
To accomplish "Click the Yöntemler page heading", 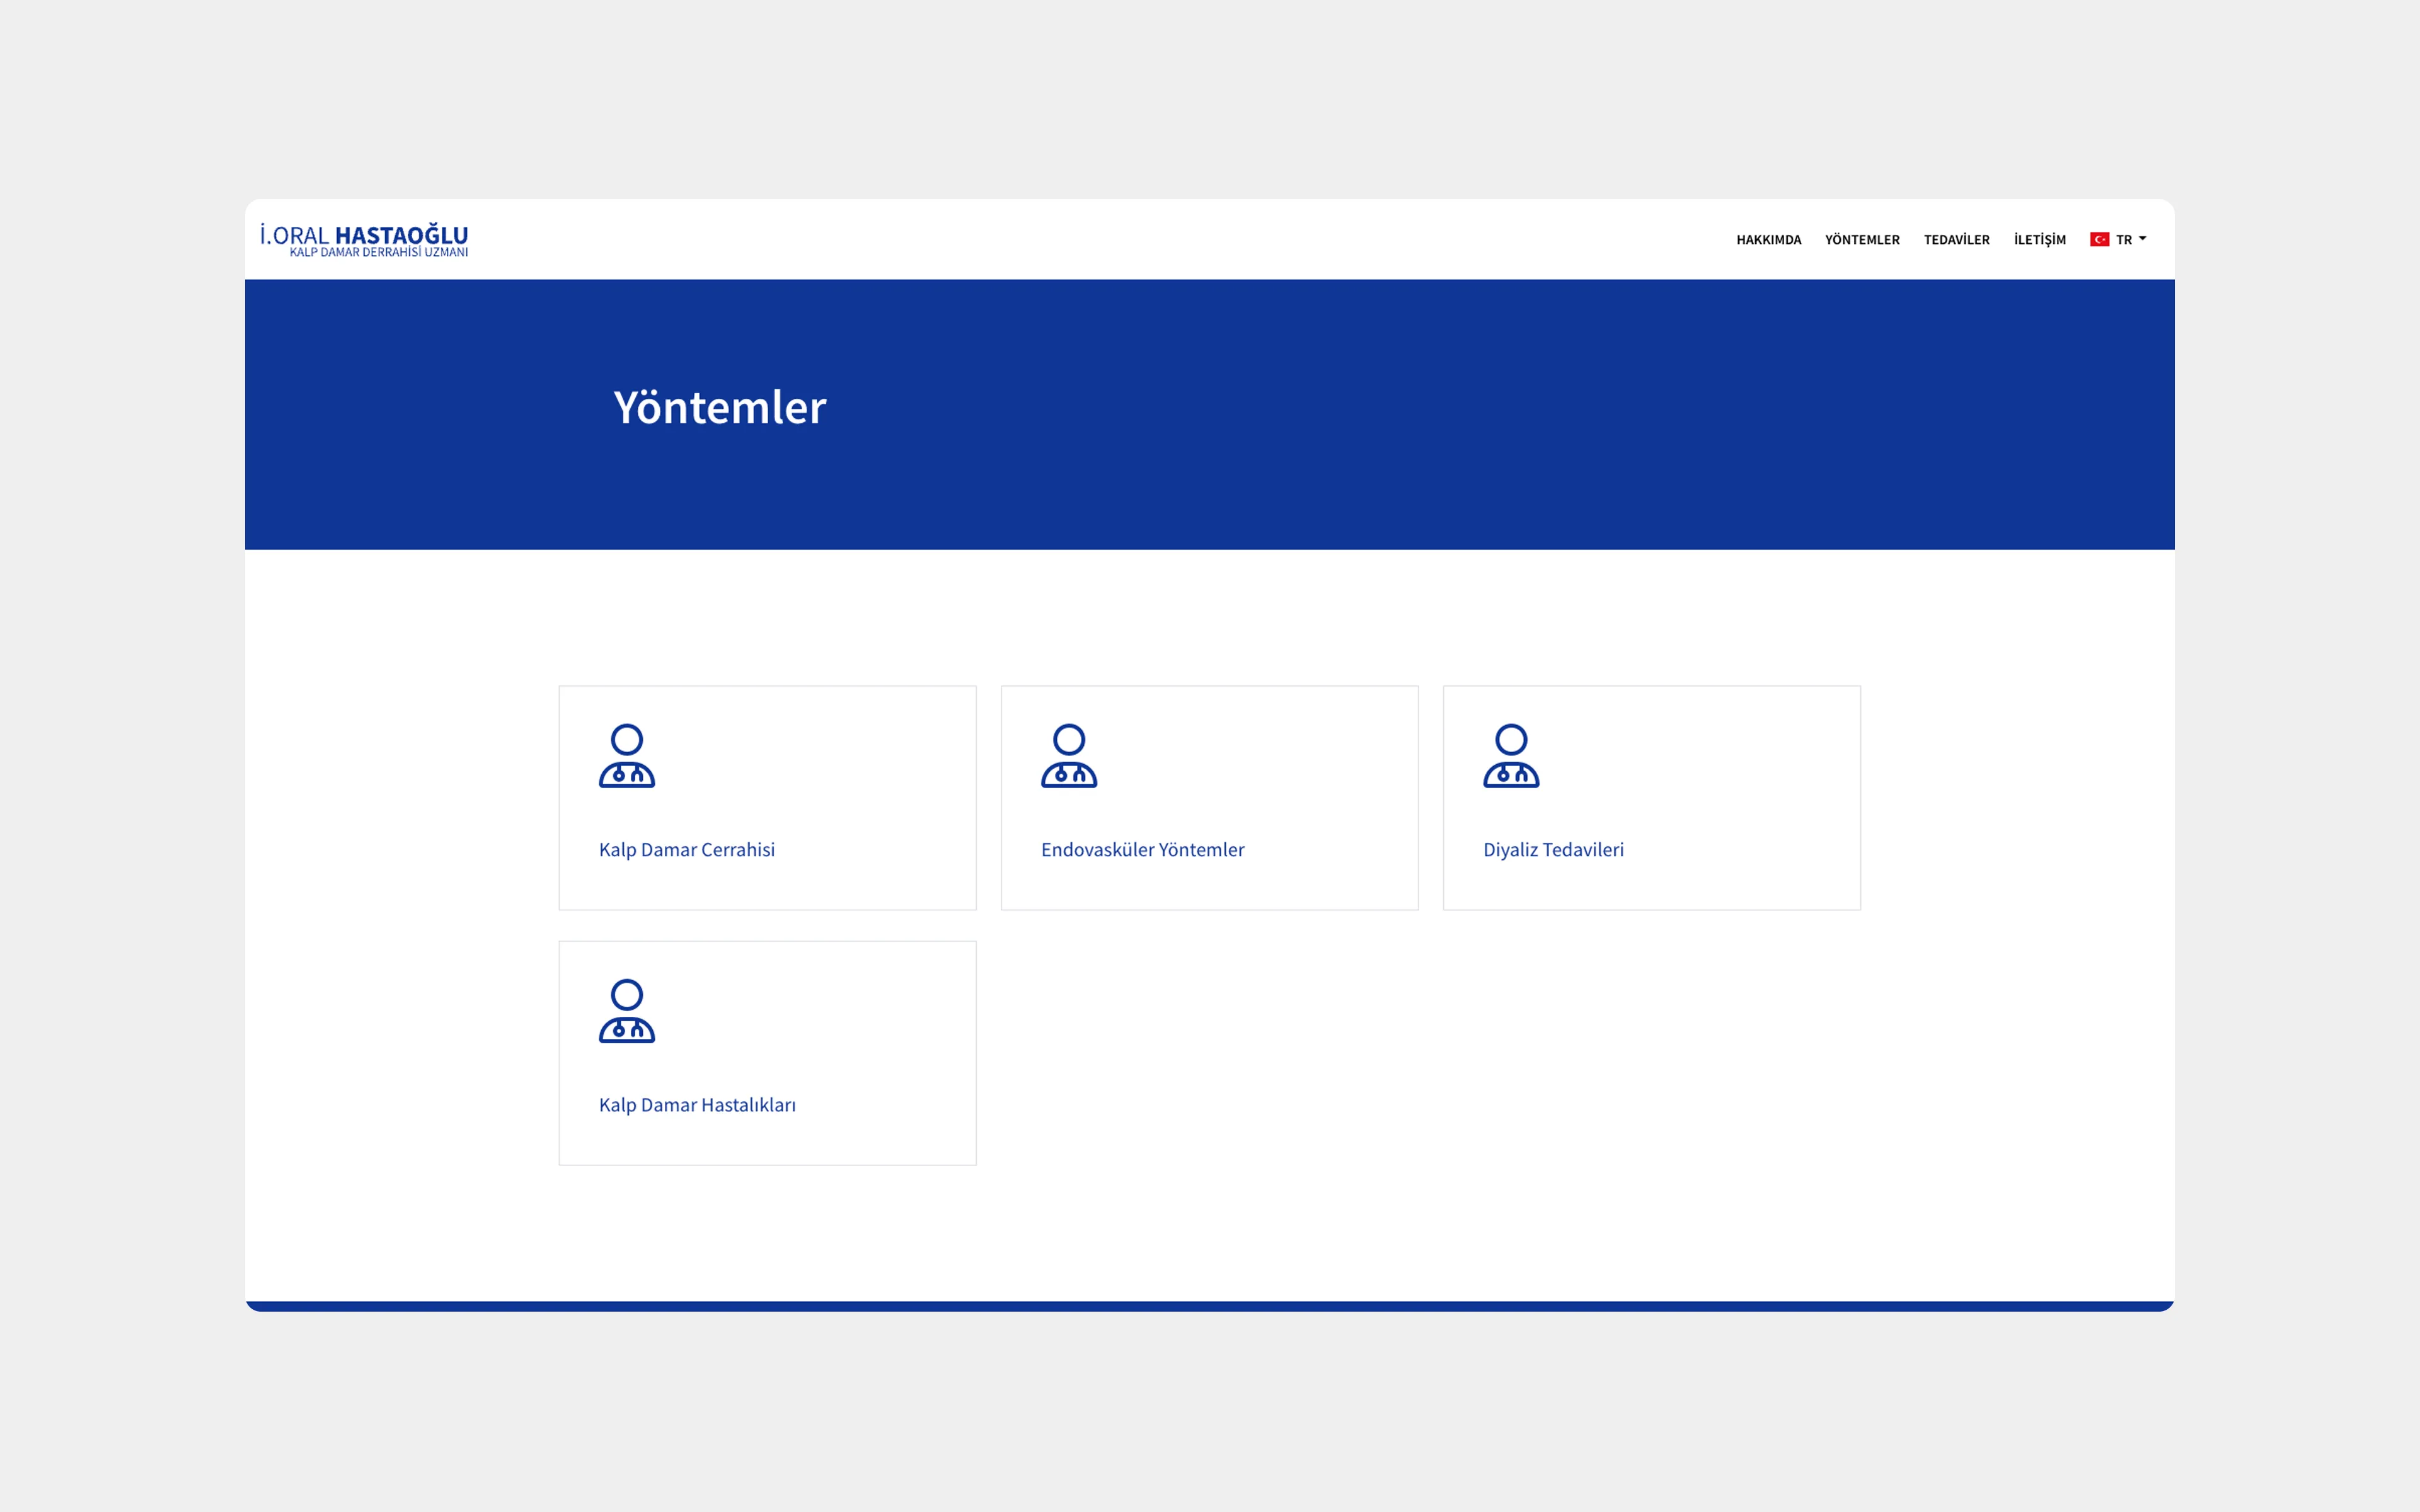I will click(720, 408).
